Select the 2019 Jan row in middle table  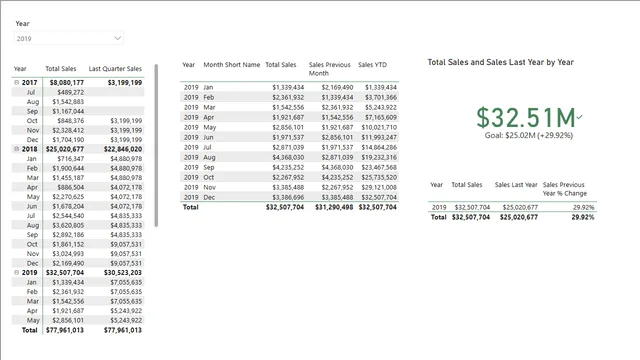coord(289,87)
